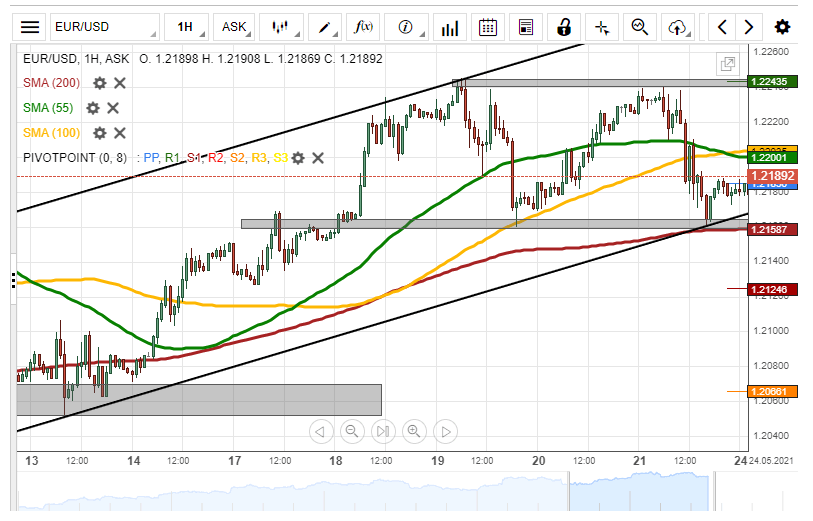Viewport: 813px width, 521px height.
Task: Open the drawing pencil tools menu
Action: [x=325, y=27]
